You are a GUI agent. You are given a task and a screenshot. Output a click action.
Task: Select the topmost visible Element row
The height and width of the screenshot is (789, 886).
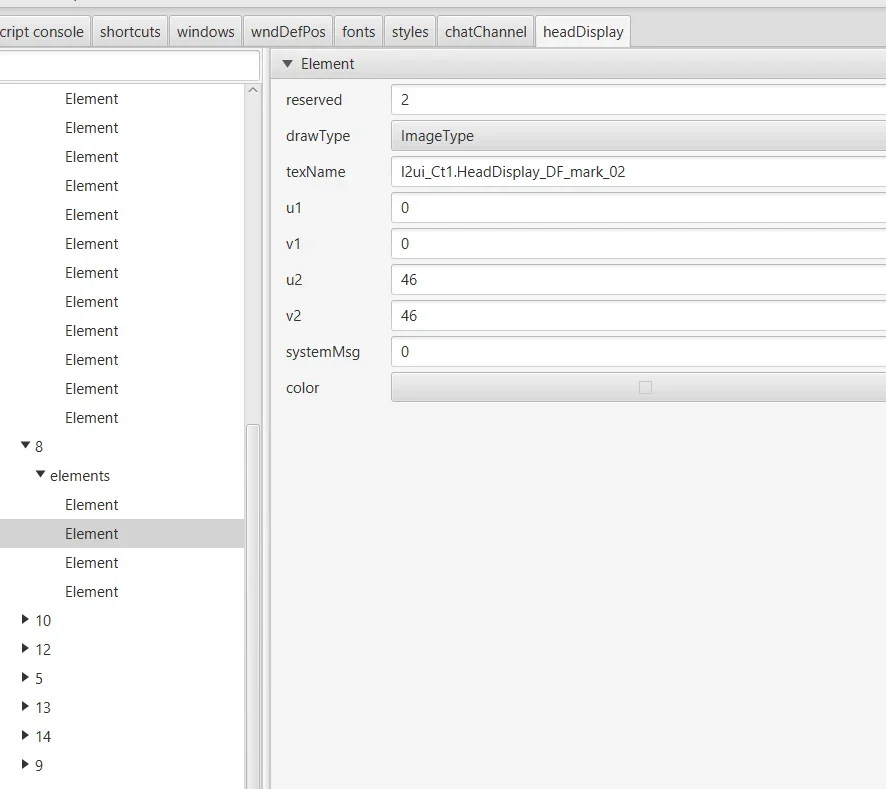(x=122, y=99)
